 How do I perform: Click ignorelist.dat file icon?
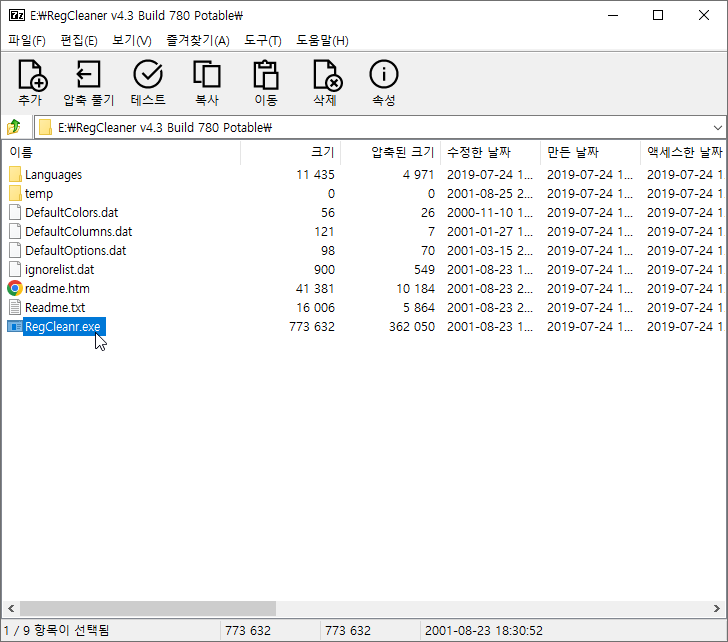pyautogui.click(x=15, y=269)
